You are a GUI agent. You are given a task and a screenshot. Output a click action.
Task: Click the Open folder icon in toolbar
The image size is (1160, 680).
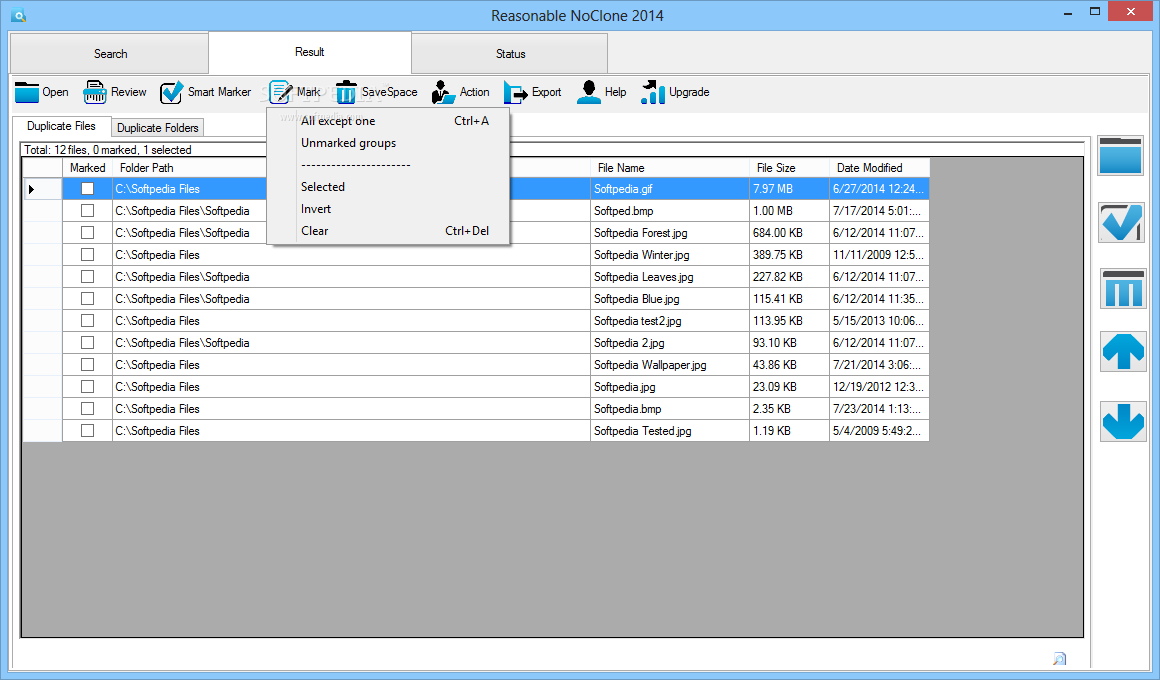coord(27,92)
